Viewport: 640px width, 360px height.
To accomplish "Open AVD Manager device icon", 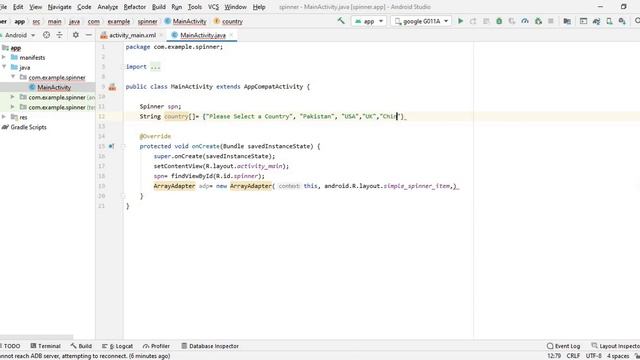I will coord(609,21).
